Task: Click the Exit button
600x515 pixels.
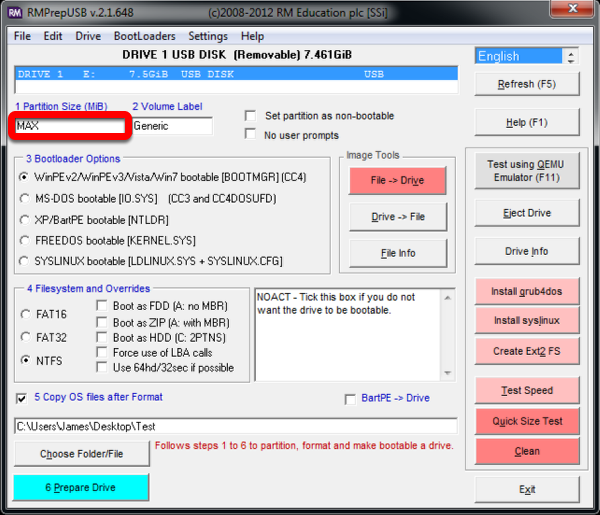Action: [x=527, y=489]
